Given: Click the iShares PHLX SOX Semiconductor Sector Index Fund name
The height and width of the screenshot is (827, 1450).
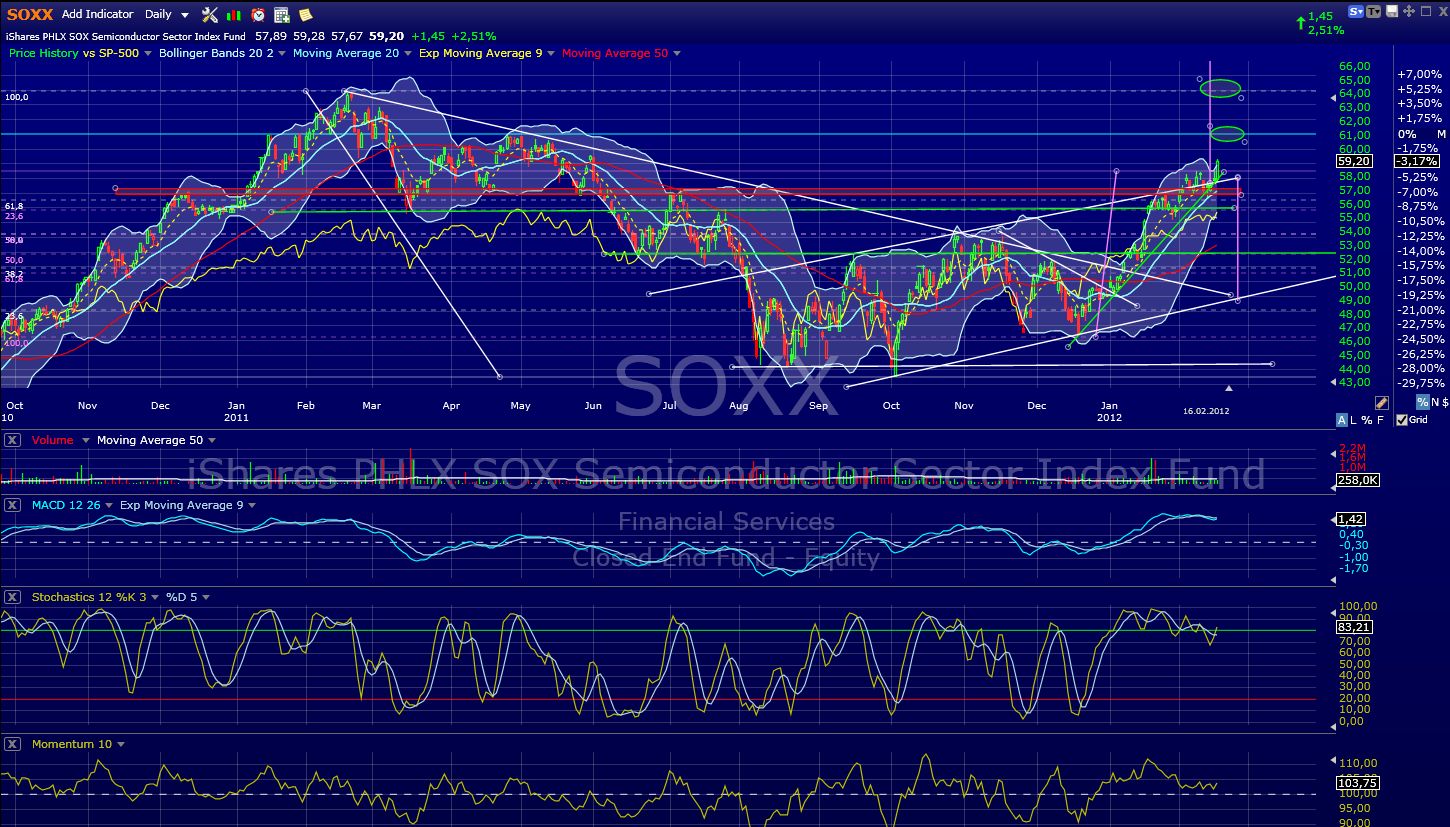Looking at the screenshot, I should point(126,36).
